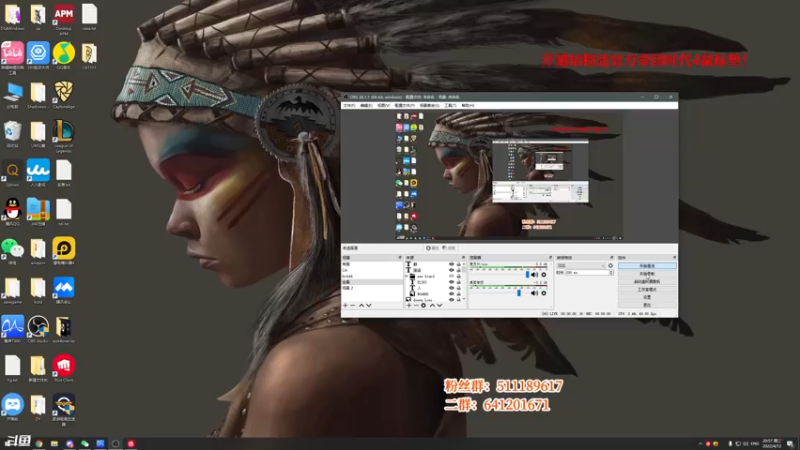Screen dimensions: 800x450
Task: Click the Start Recording button
Action: pos(647,274)
